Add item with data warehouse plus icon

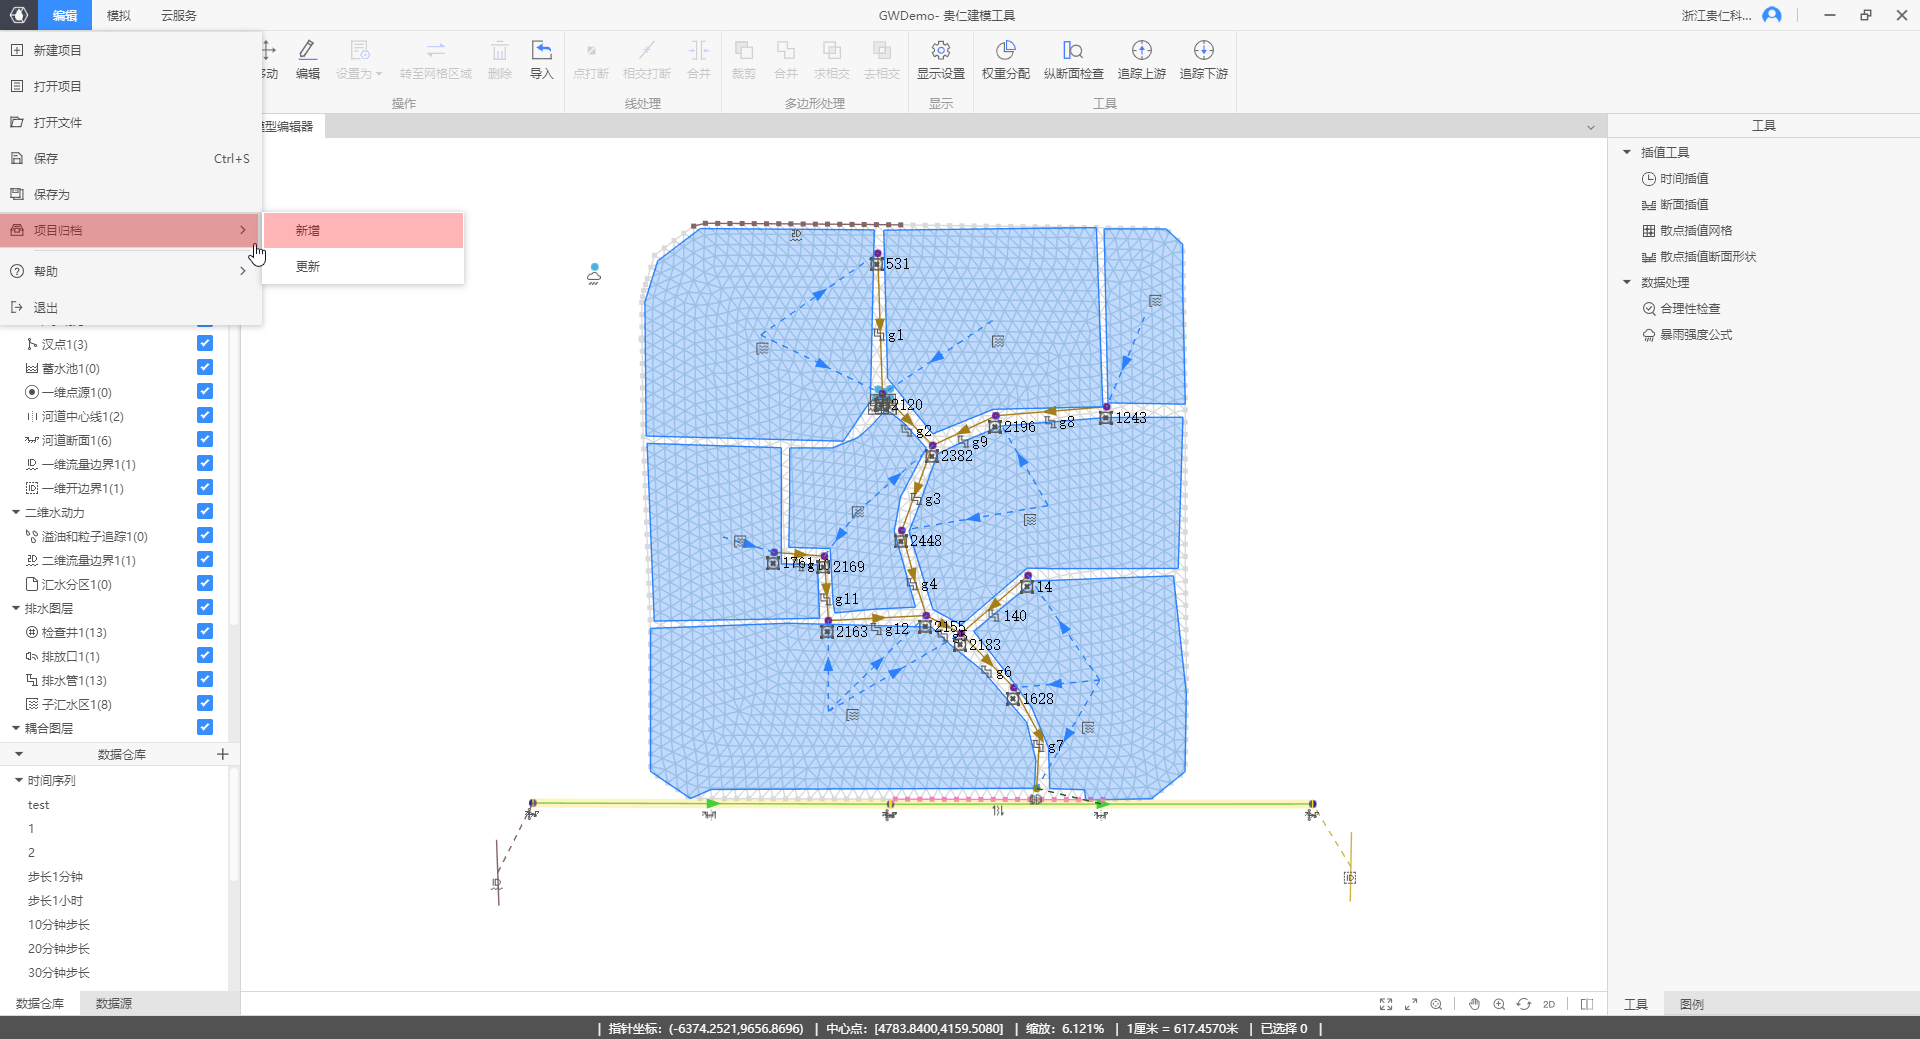tap(223, 754)
